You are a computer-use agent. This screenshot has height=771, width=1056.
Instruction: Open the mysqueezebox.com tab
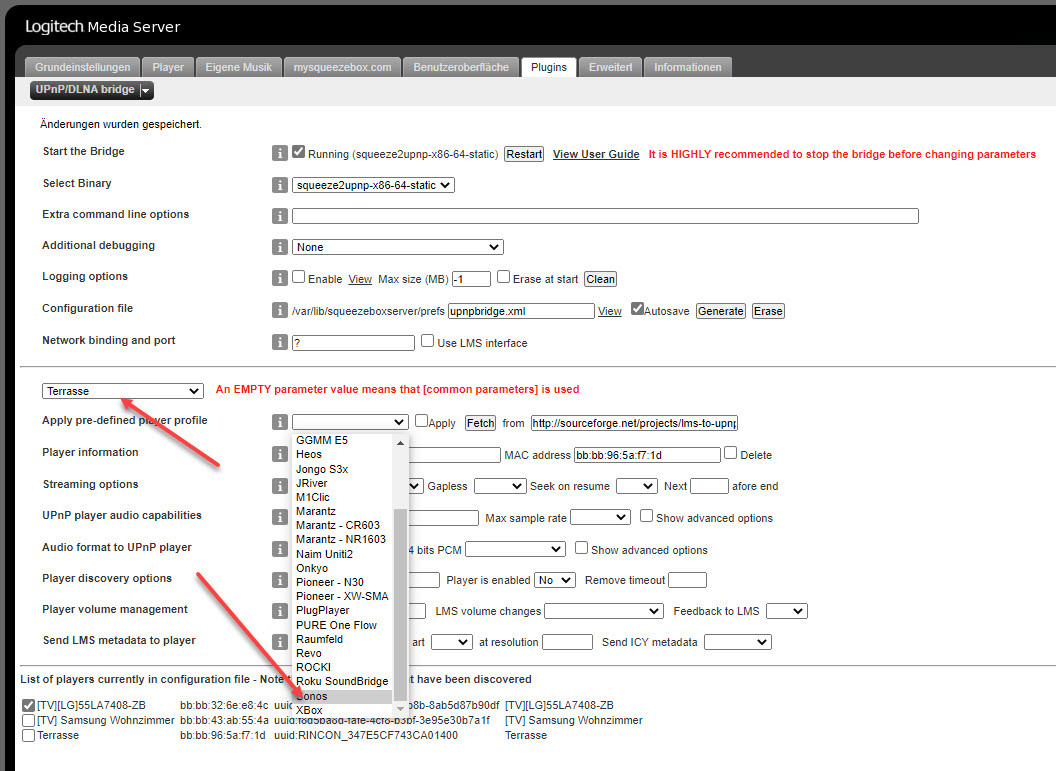(x=342, y=67)
